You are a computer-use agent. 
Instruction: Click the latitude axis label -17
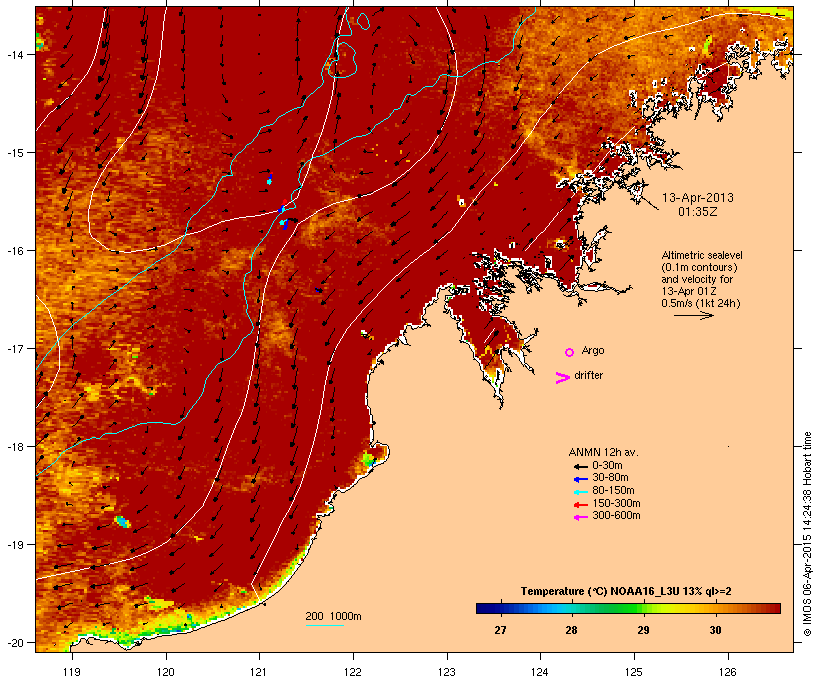14,348
